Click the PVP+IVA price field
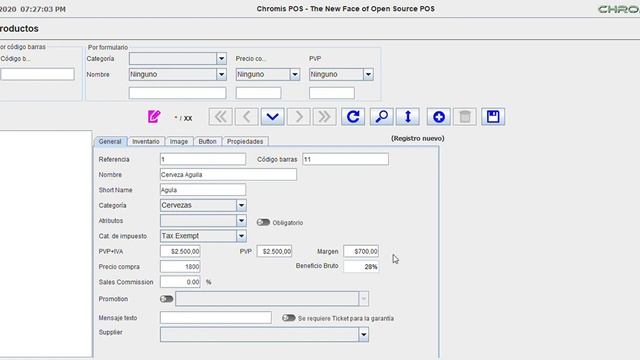The width and height of the screenshot is (640, 360). tap(180, 251)
